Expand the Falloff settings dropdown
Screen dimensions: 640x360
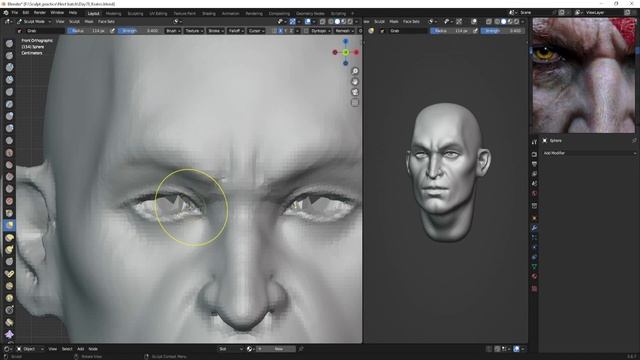236,31
